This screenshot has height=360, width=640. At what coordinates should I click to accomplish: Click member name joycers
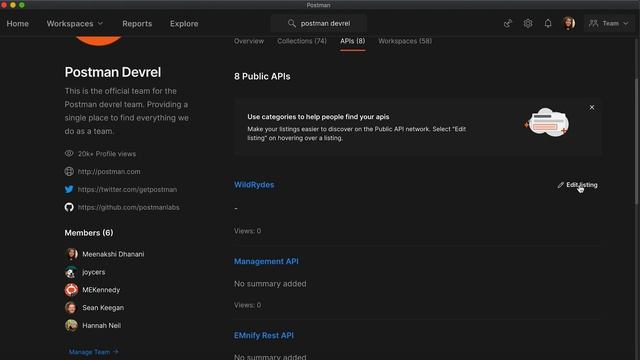point(93,272)
